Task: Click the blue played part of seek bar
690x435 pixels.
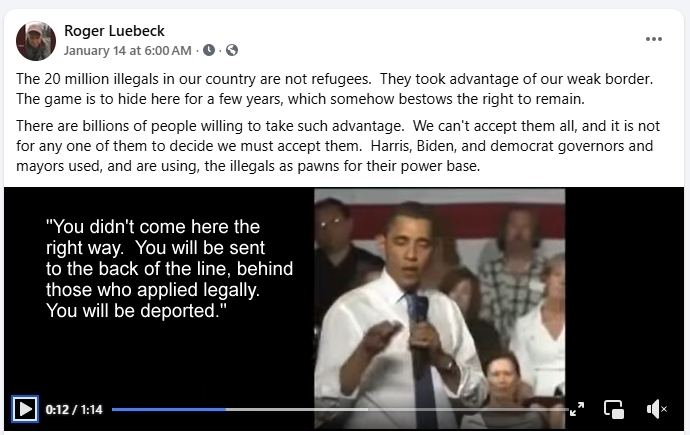Action: pyautogui.click(x=169, y=409)
